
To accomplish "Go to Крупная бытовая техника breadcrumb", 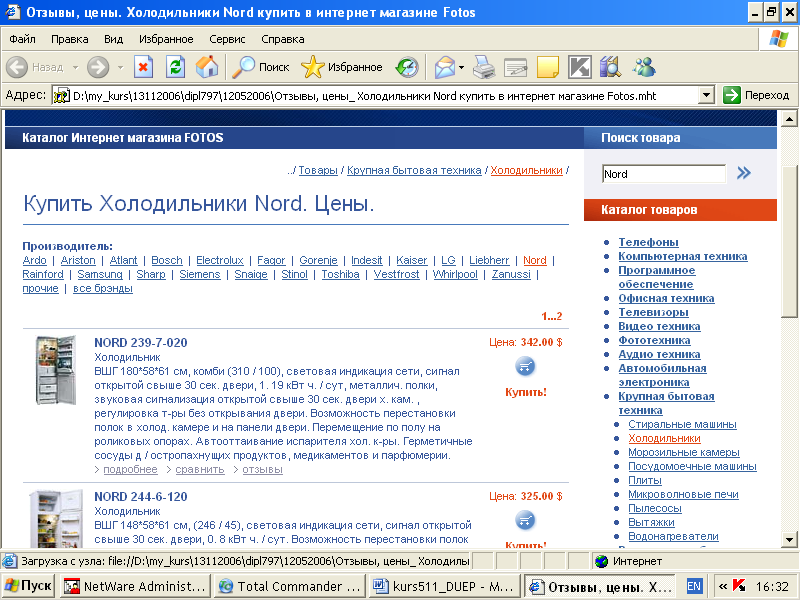I will (414, 170).
